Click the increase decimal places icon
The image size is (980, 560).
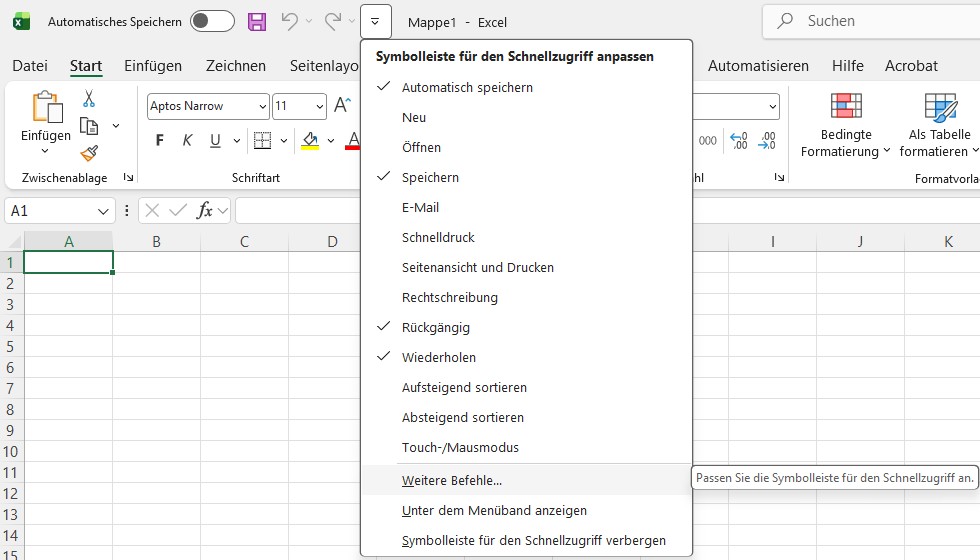pyautogui.click(x=738, y=141)
